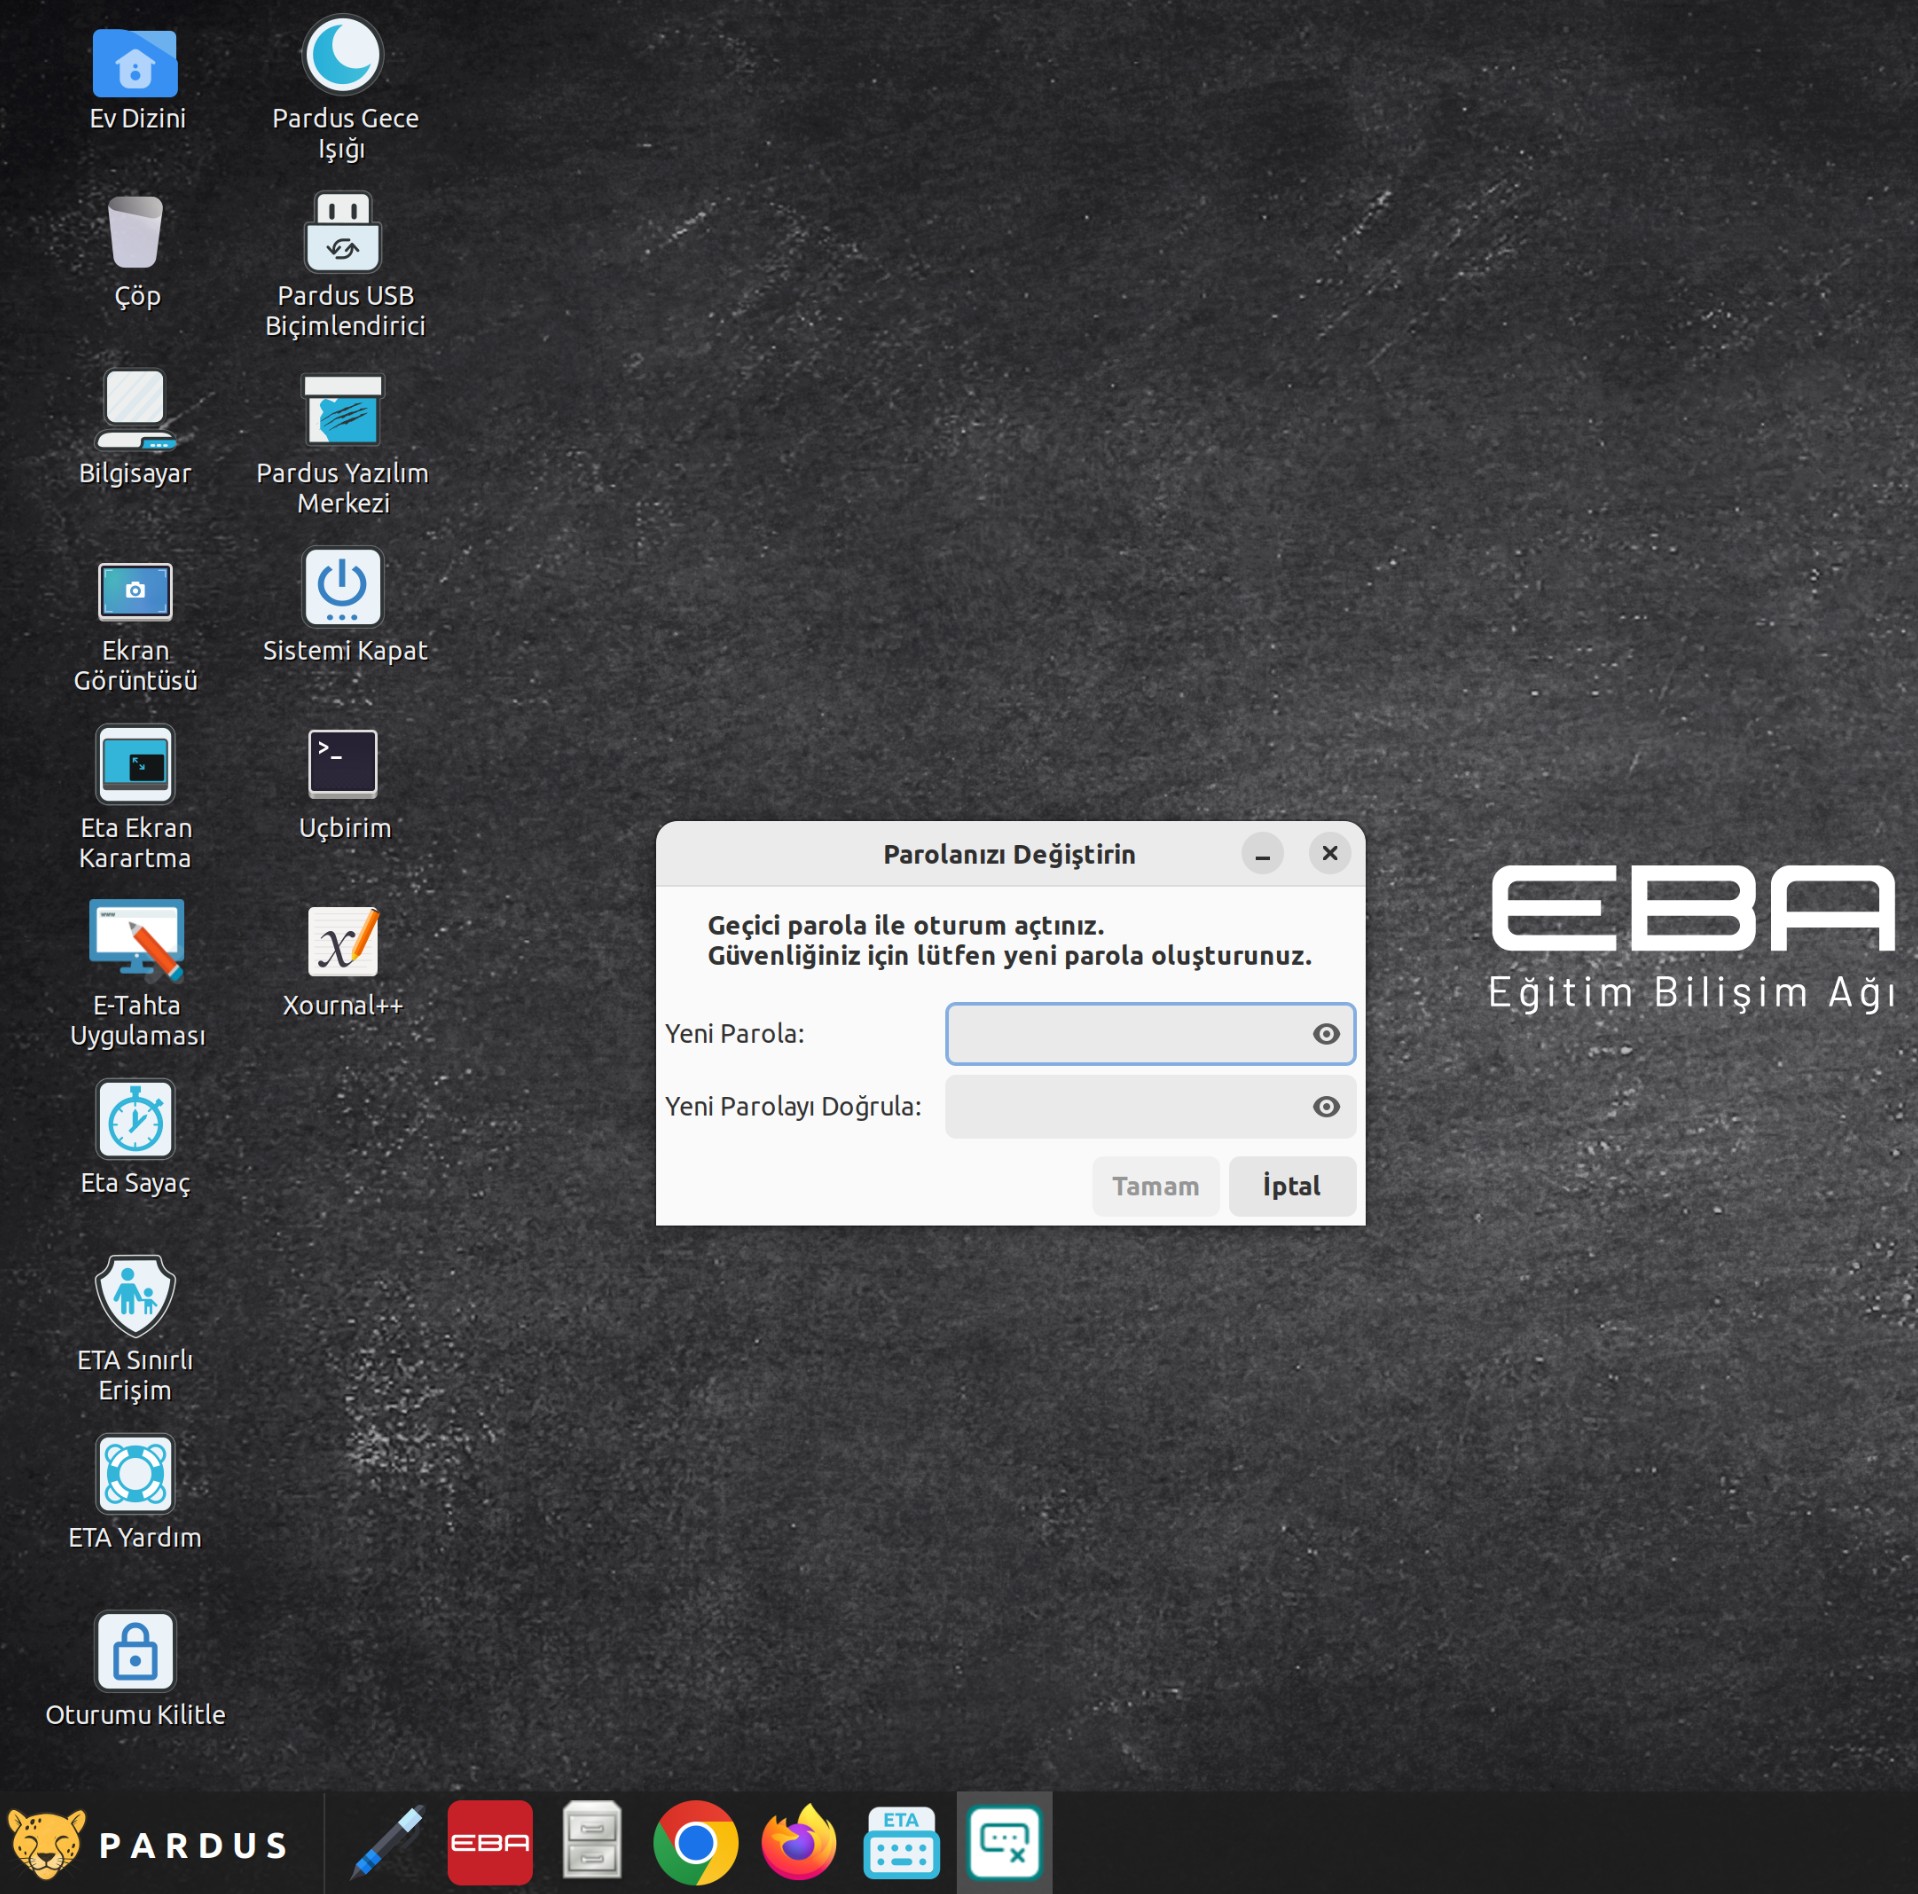Focus the Yeni Parola input field
1918x1894 pixels.
coord(1151,1034)
